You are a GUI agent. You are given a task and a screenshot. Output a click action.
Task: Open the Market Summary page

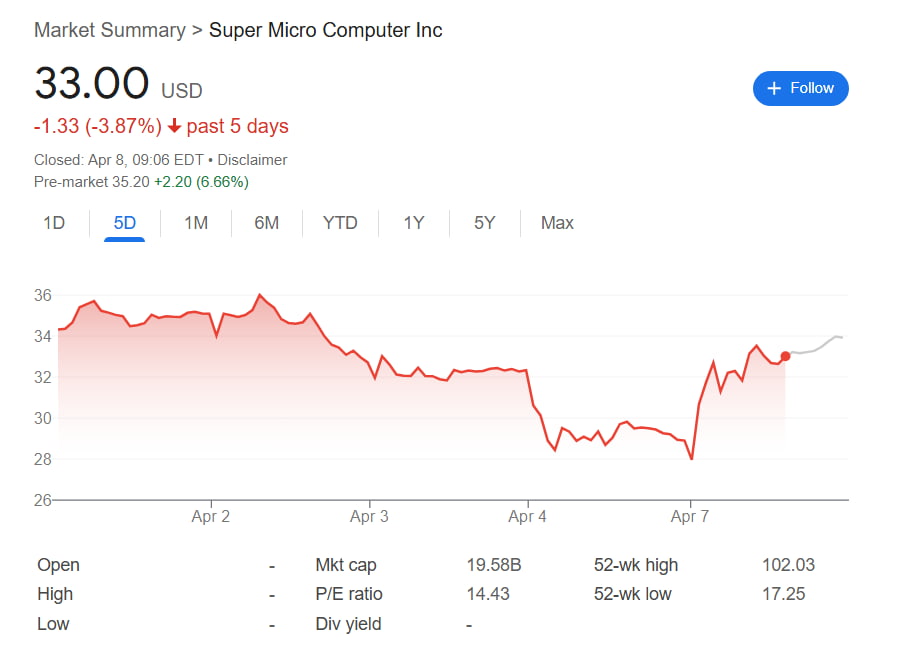pos(110,30)
